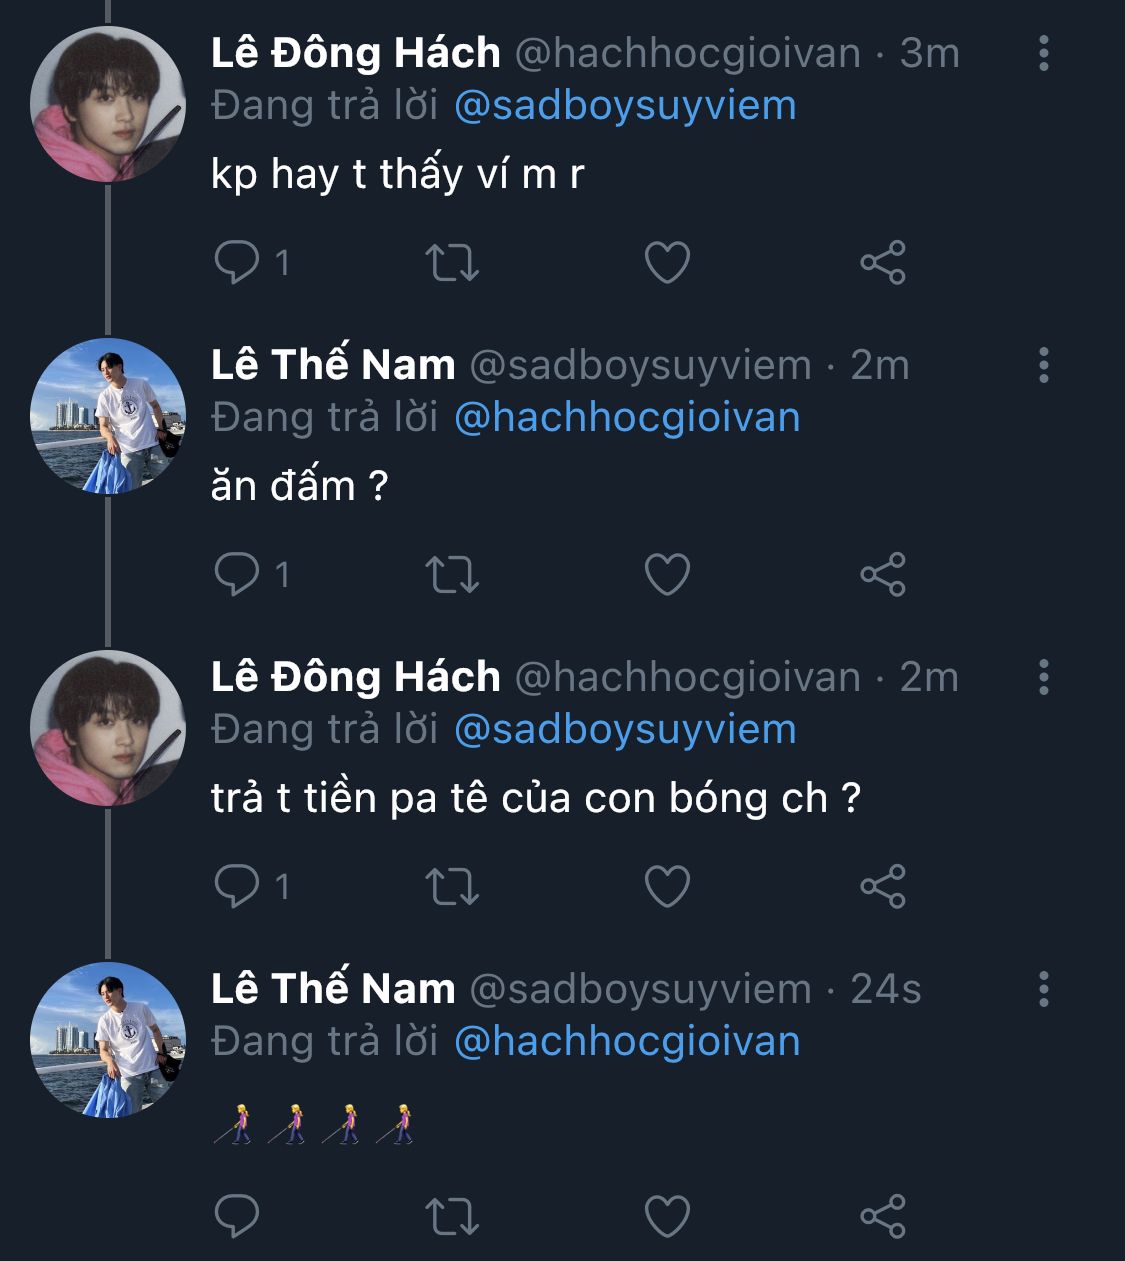Share the "ăn đấm ?" tweet
This screenshot has height=1261, width=1125.
pyautogui.click(x=883, y=574)
